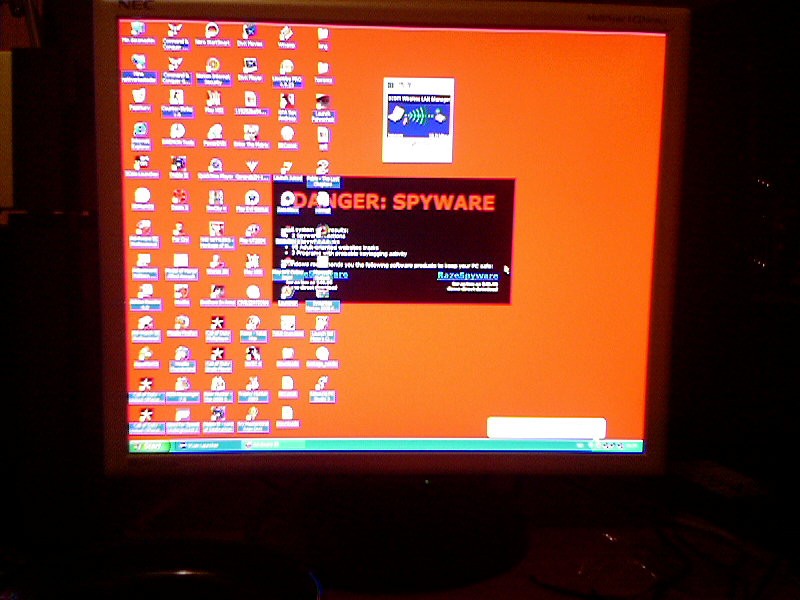The height and width of the screenshot is (600, 800).
Task: Click the Enter The Matrix game shortcut
Action: [x=251, y=136]
